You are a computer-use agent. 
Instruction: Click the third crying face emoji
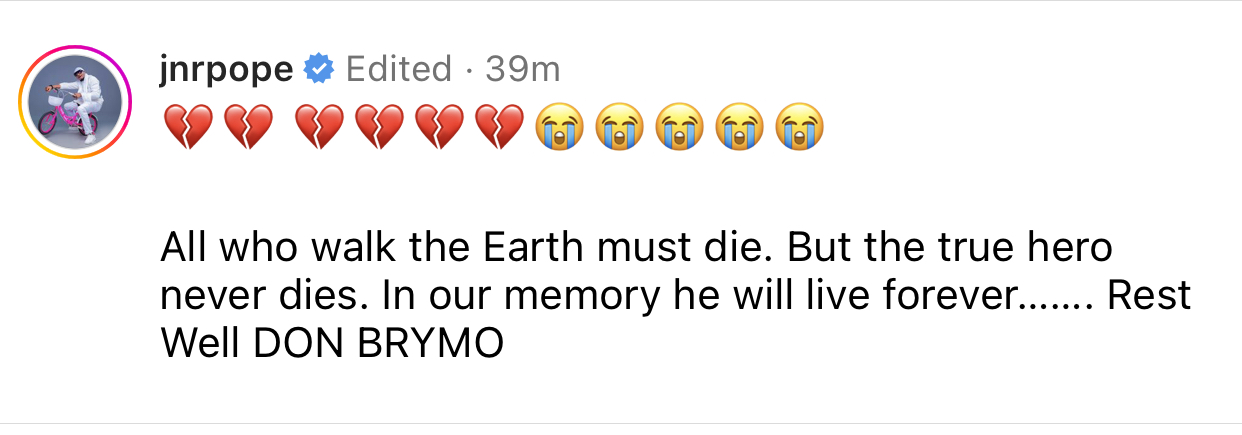[680, 128]
